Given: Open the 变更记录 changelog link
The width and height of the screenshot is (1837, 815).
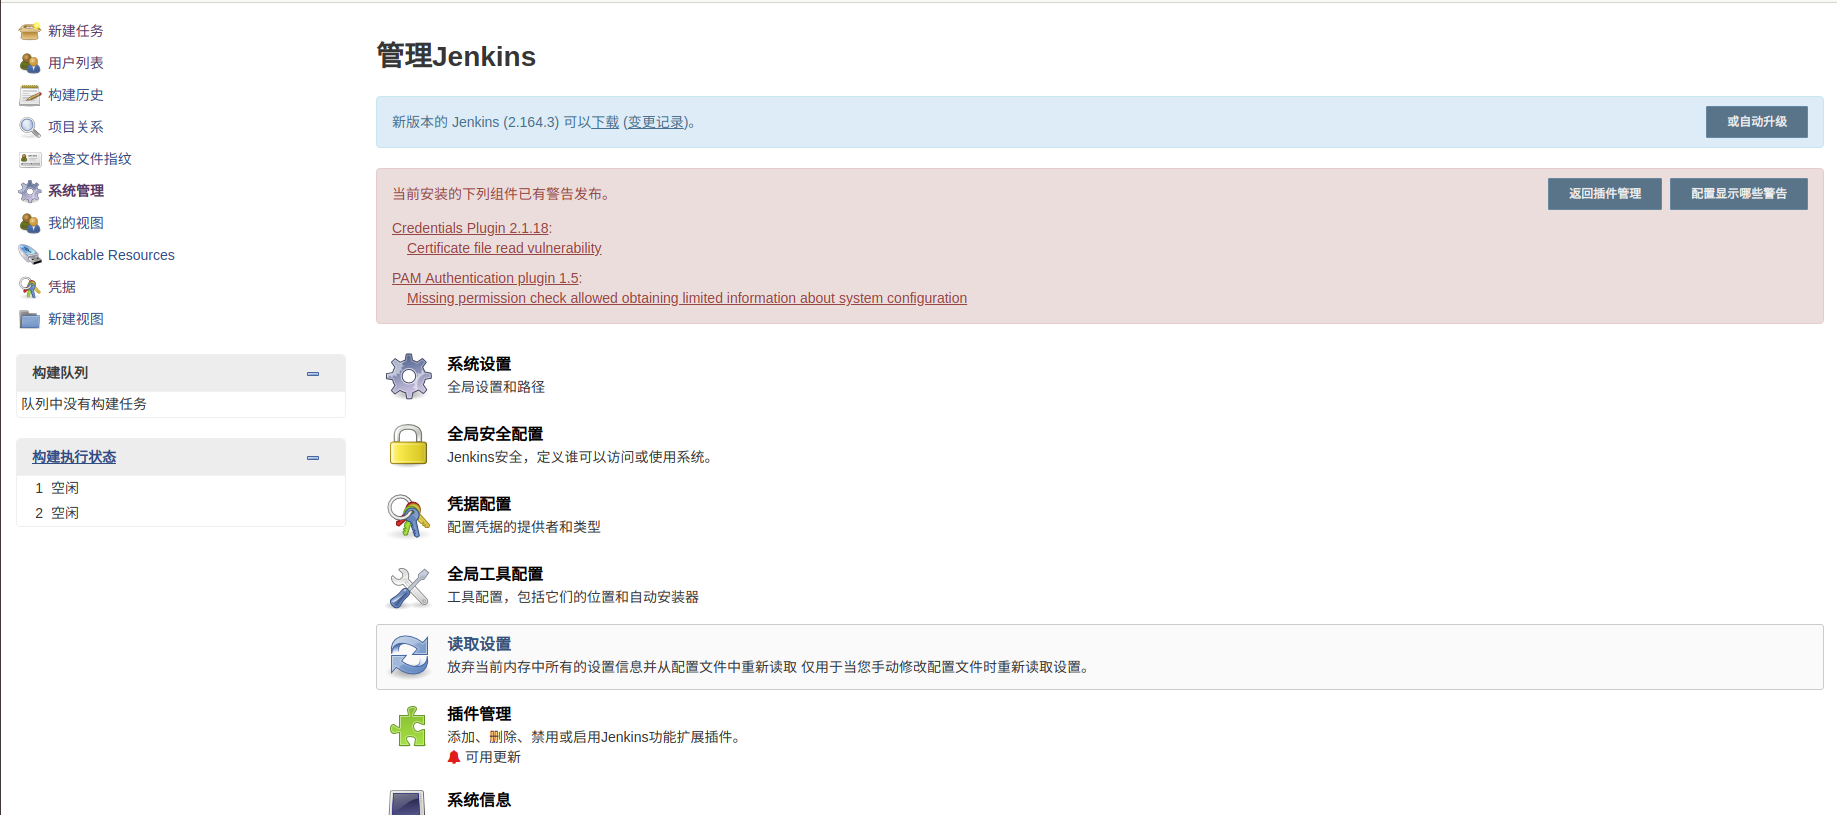Looking at the screenshot, I should point(656,122).
